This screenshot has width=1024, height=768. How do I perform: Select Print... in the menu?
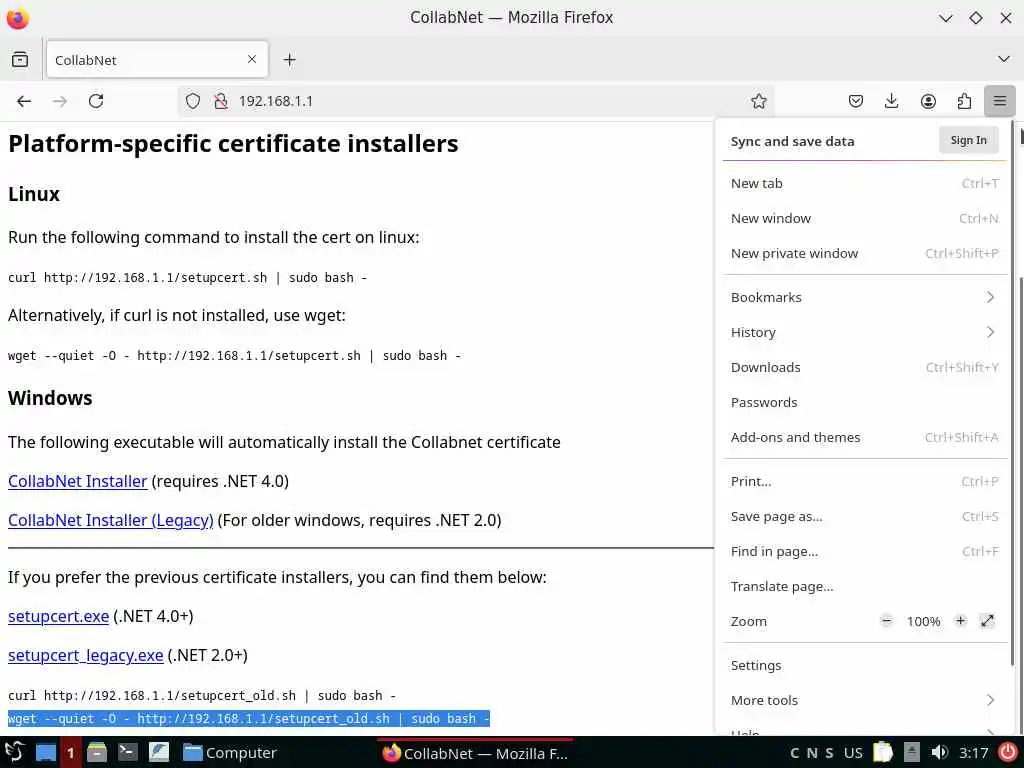(x=865, y=481)
